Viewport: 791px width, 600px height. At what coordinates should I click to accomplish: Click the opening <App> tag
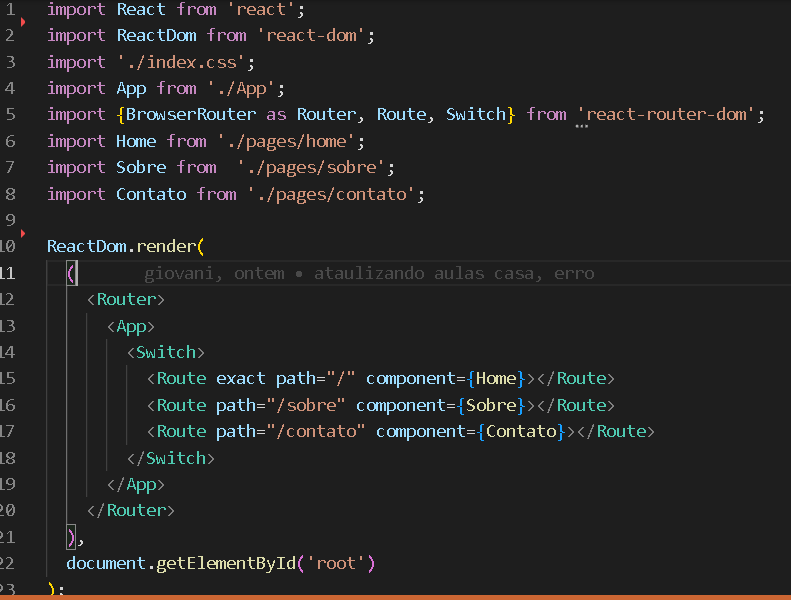point(131,326)
